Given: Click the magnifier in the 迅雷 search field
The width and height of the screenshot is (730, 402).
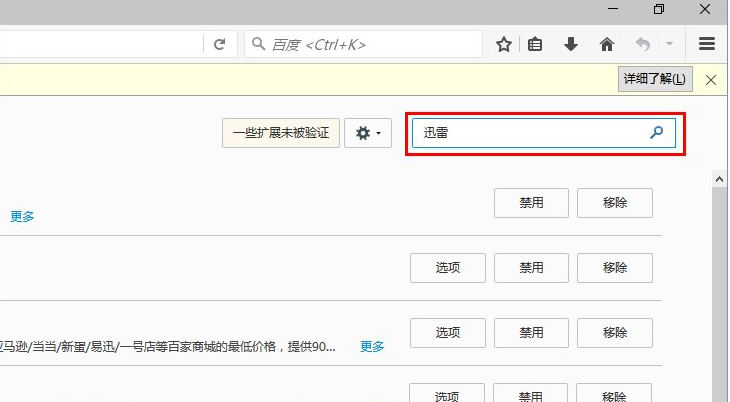Looking at the screenshot, I should 656,133.
